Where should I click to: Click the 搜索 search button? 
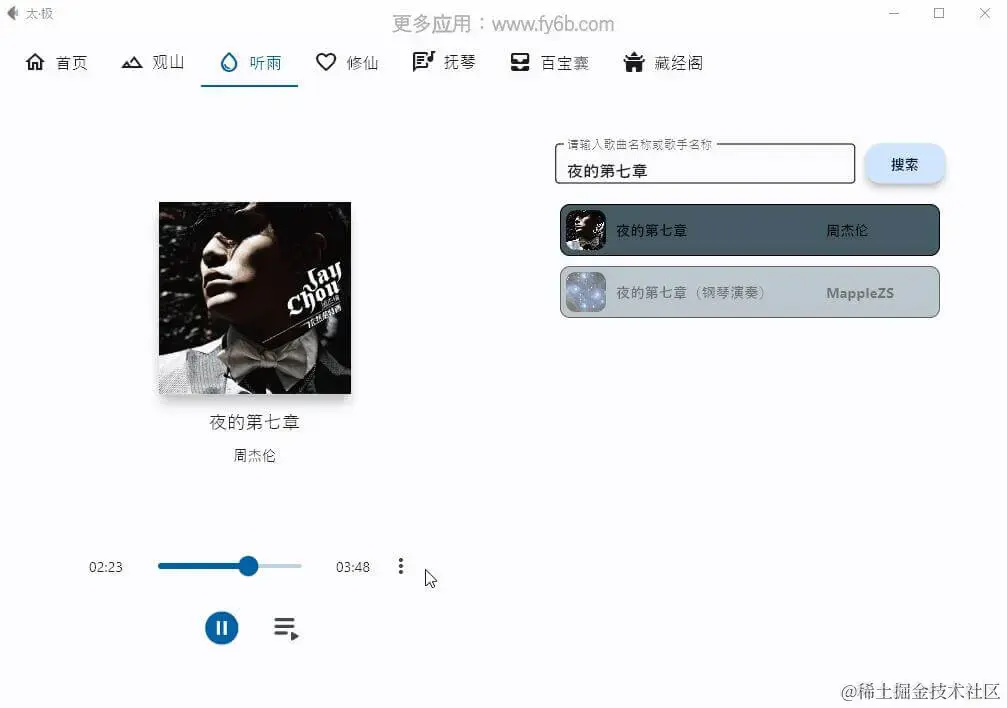tap(904, 164)
